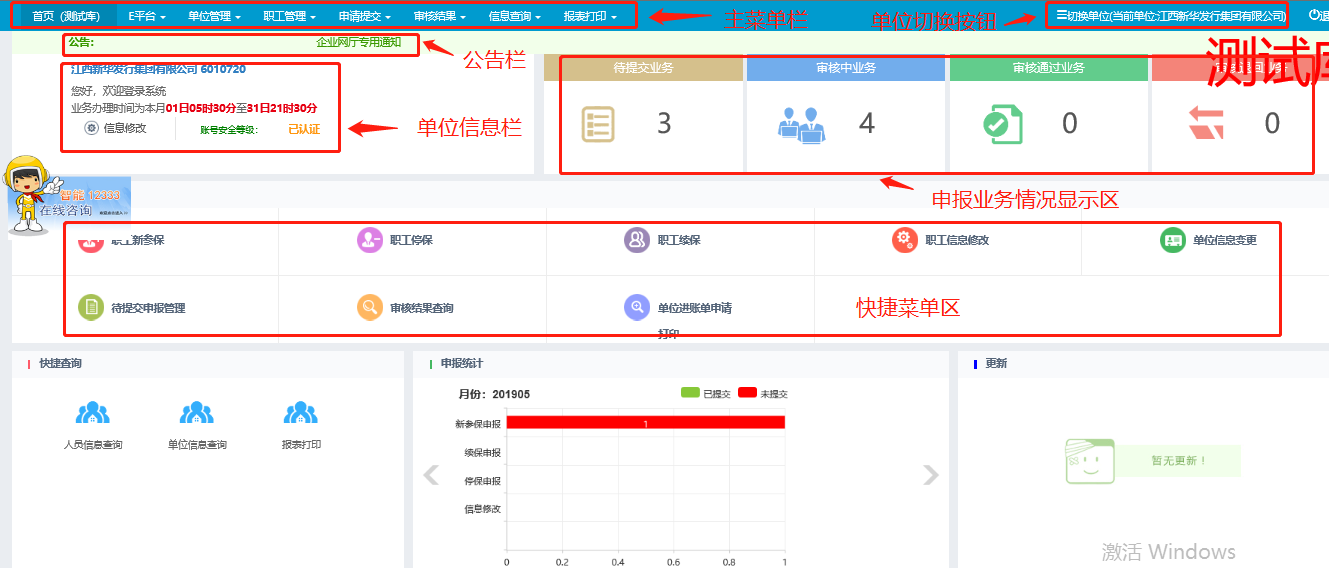Click the company name 江西新华发行集团有限公司 6010720
Screen dimensions: 1329x568
158,69
